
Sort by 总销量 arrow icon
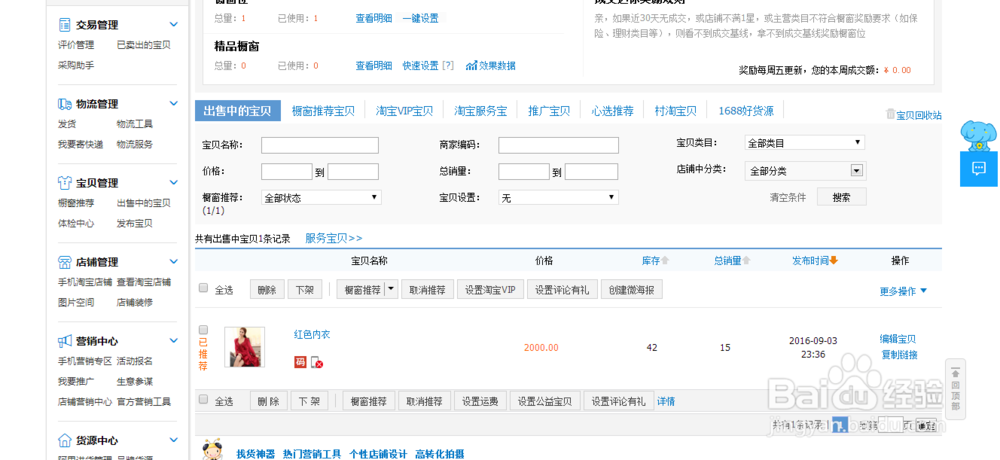click(x=746, y=260)
